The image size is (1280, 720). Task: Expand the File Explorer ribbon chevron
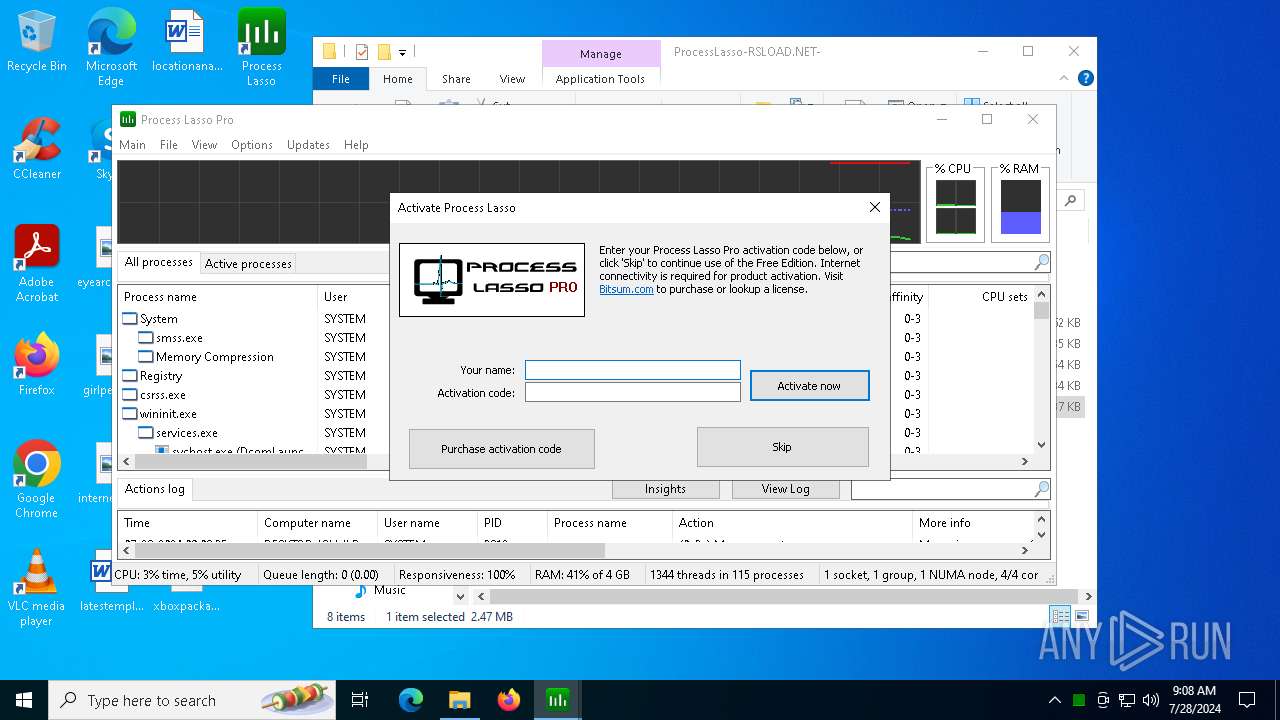pos(1066,78)
